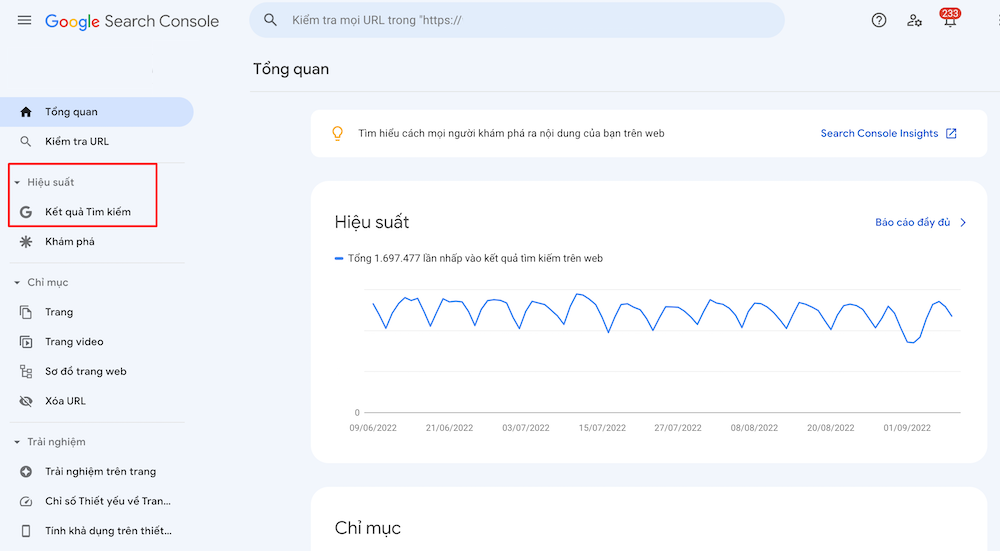
Task: Click the URL inspection search field
Action: (x=520, y=20)
